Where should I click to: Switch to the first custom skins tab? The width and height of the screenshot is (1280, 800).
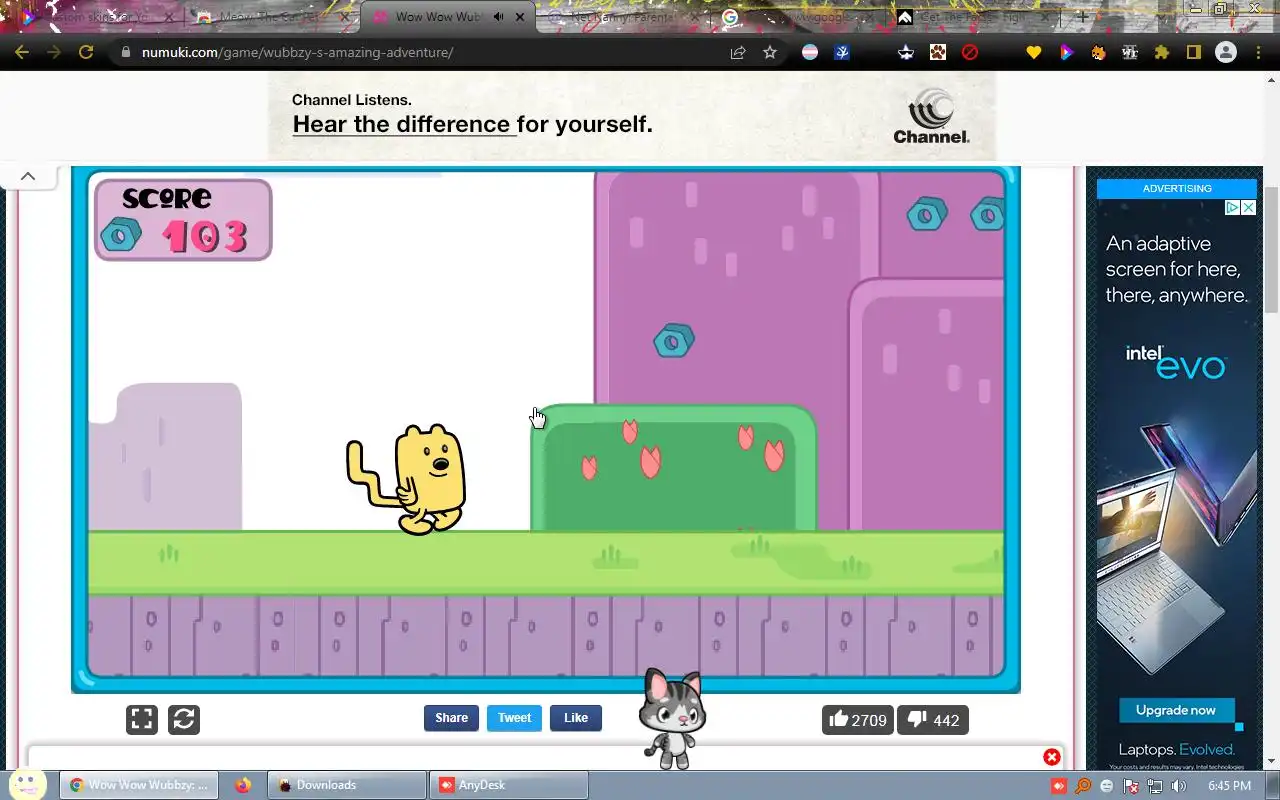(x=98, y=17)
